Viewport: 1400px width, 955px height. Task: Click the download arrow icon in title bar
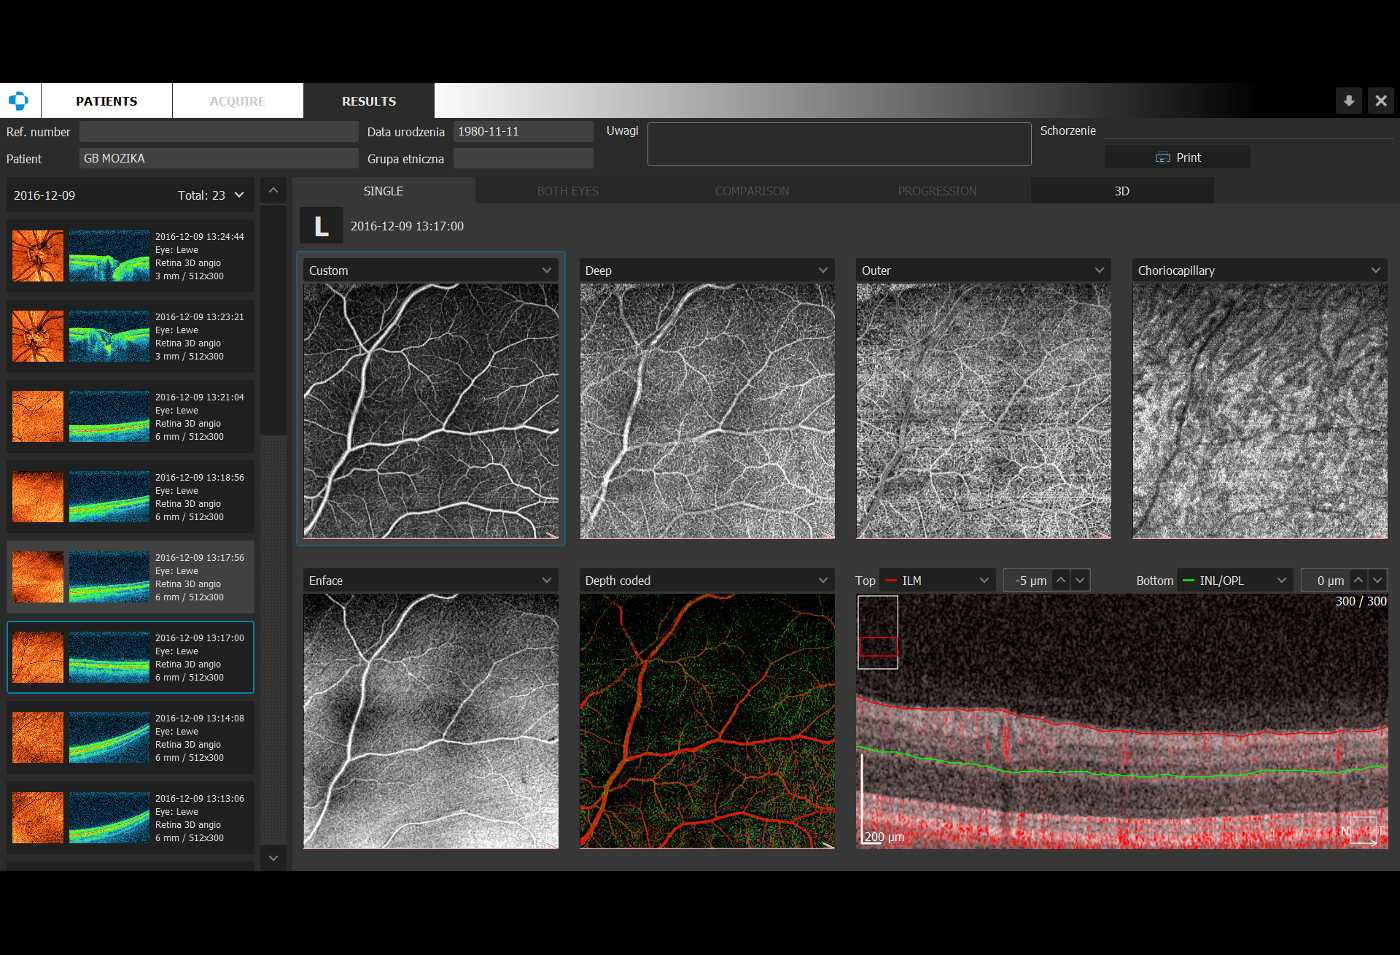coord(1348,101)
